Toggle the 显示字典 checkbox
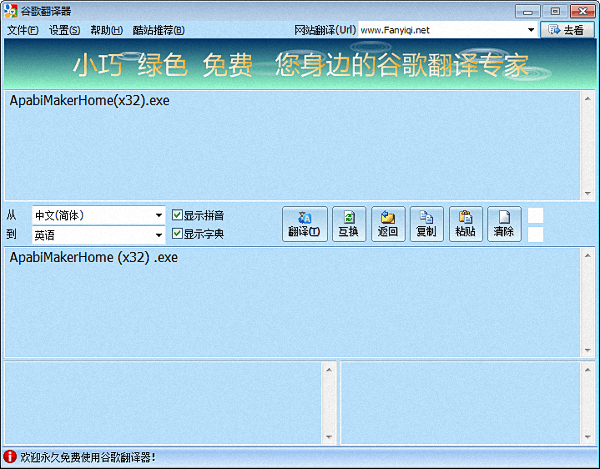The width and height of the screenshot is (600, 469). [x=177, y=234]
